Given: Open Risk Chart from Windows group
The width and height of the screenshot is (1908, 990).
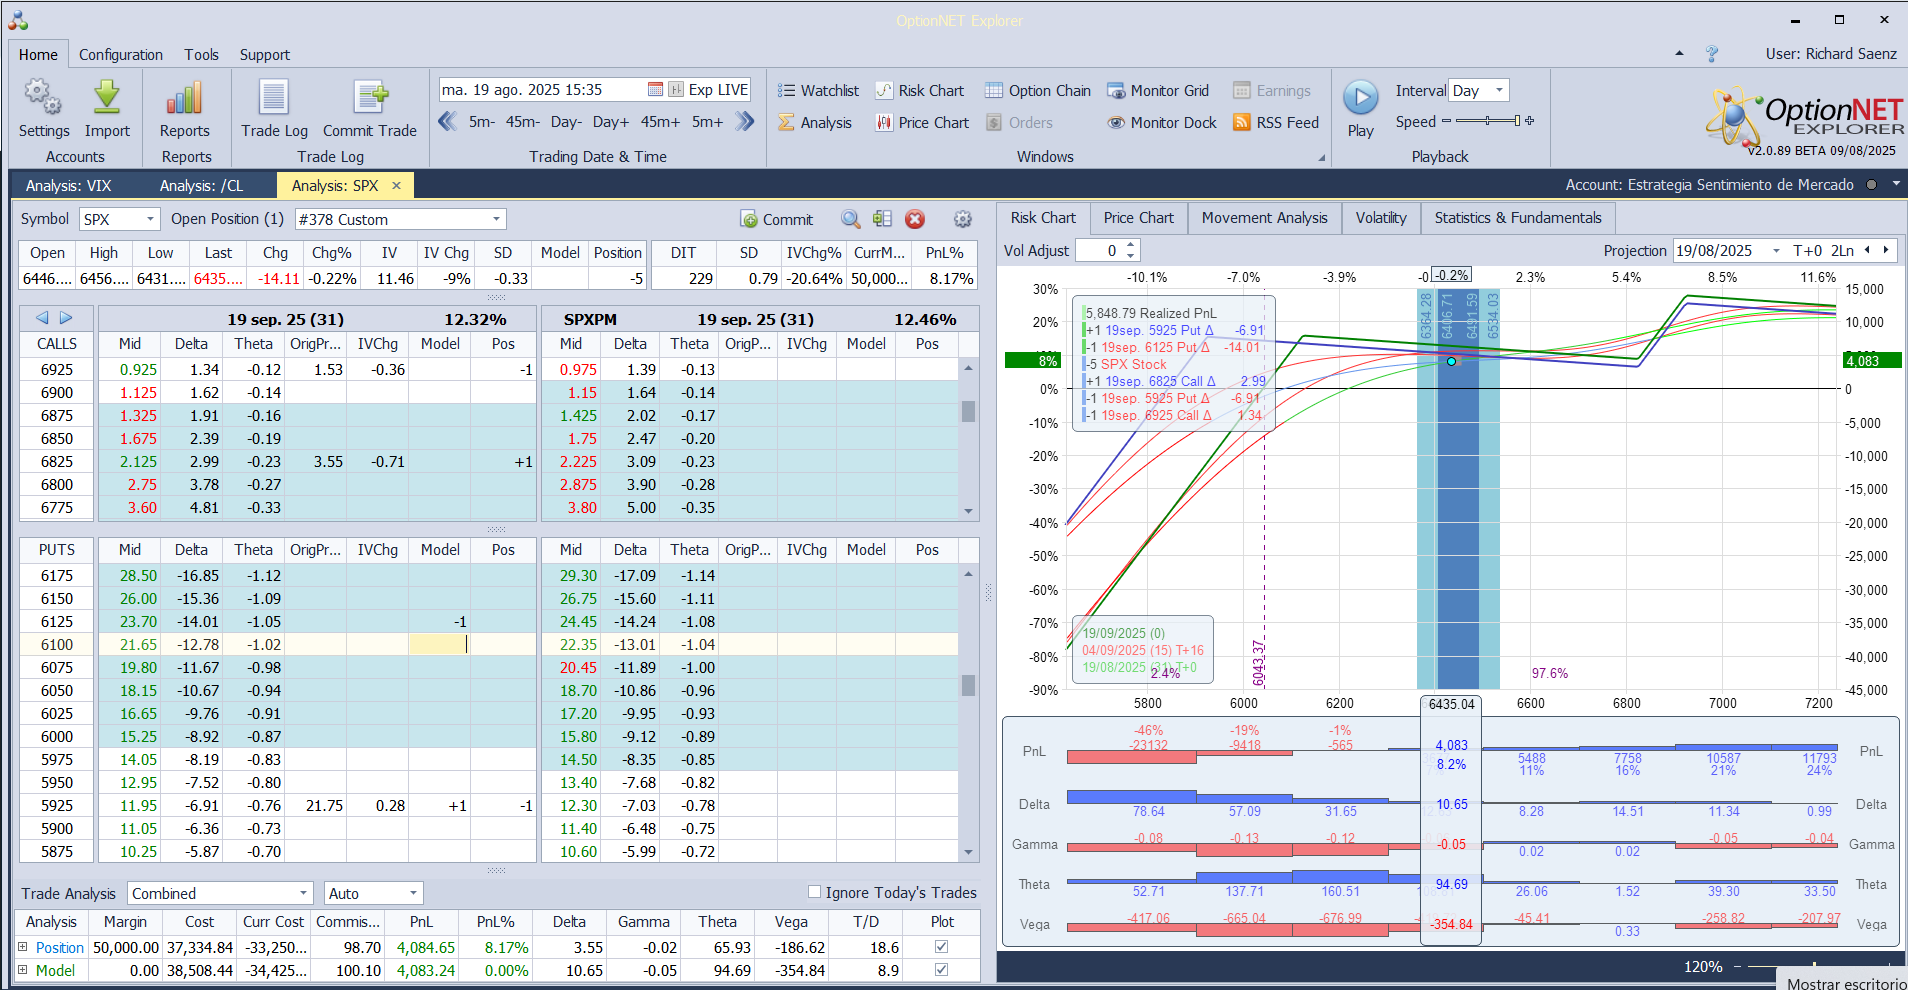Looking at the screenshot, I should [920, 91].
